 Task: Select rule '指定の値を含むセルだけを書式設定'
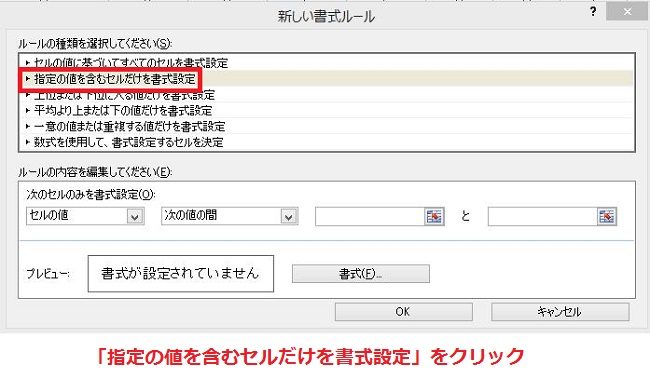click(x=327, y=79)
